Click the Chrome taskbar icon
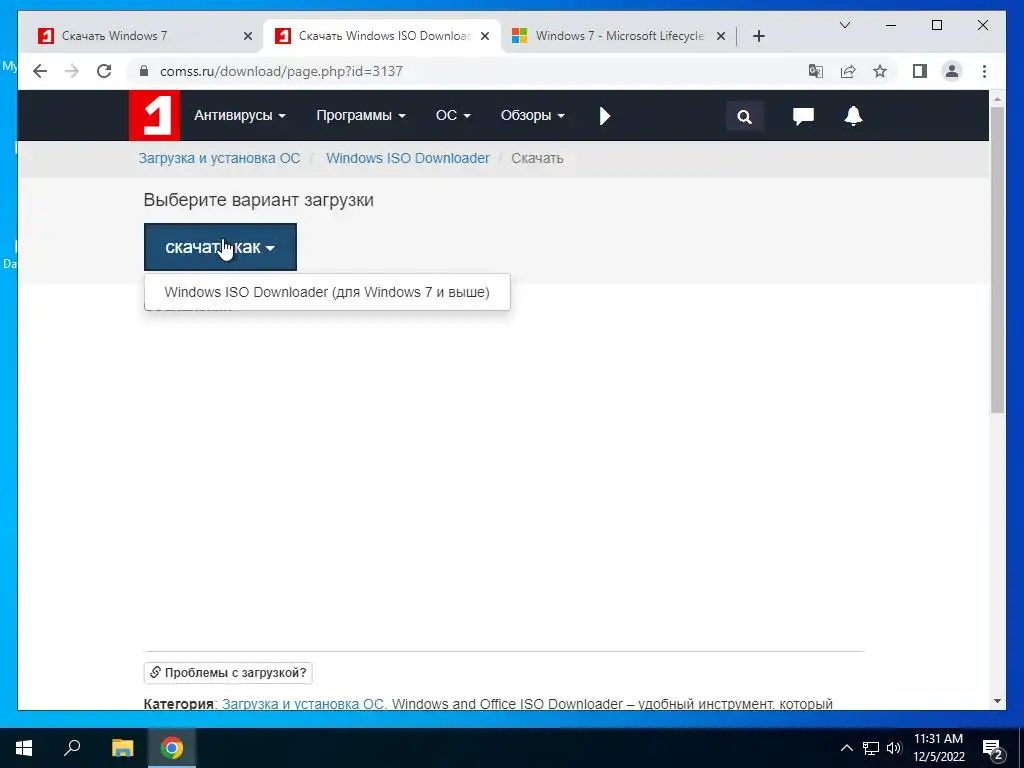1024x768 pixels. pyautogui.click(x=172, y=748)
